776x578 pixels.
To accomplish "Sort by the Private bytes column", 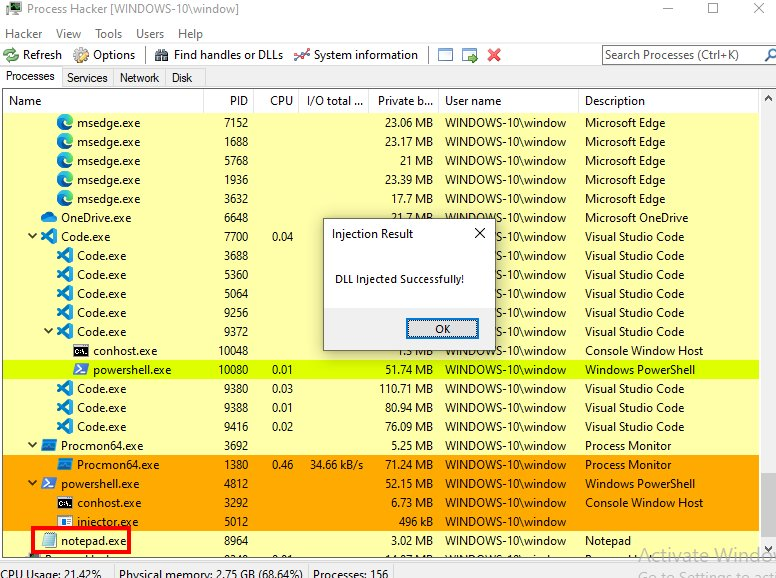I will pos(404,101).
